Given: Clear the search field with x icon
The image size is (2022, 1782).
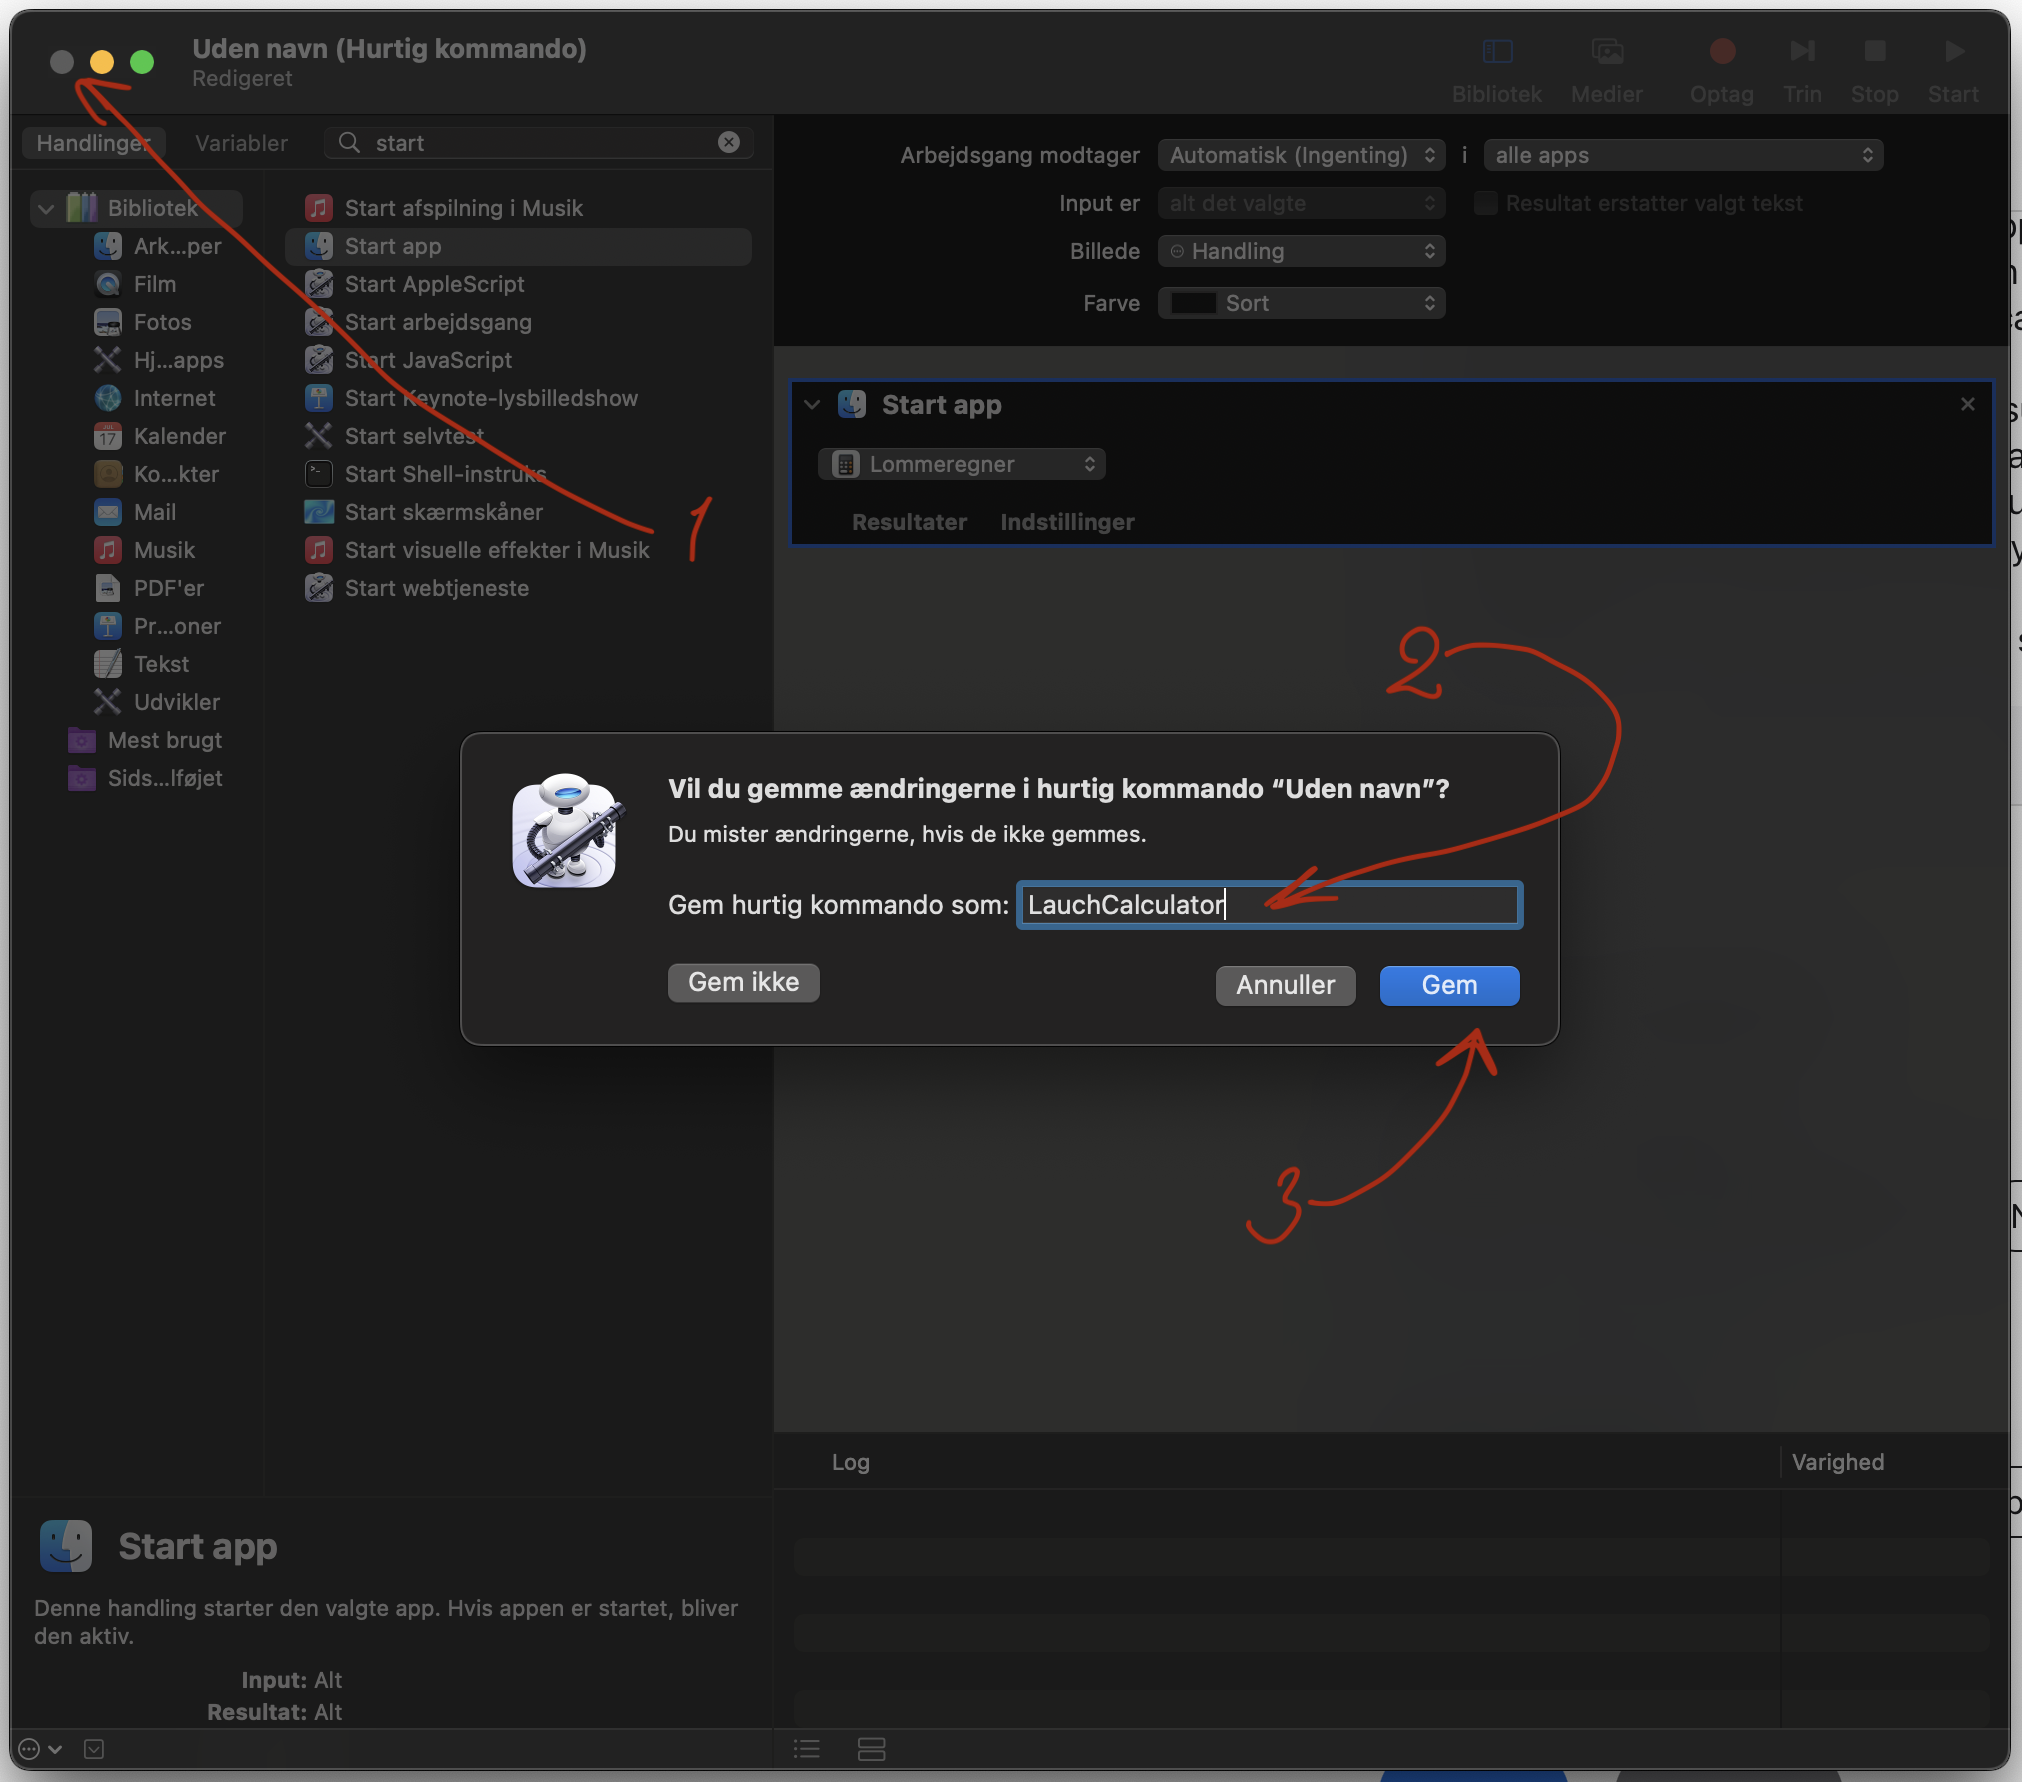Looking at the screenshot, I should point(729,143).
